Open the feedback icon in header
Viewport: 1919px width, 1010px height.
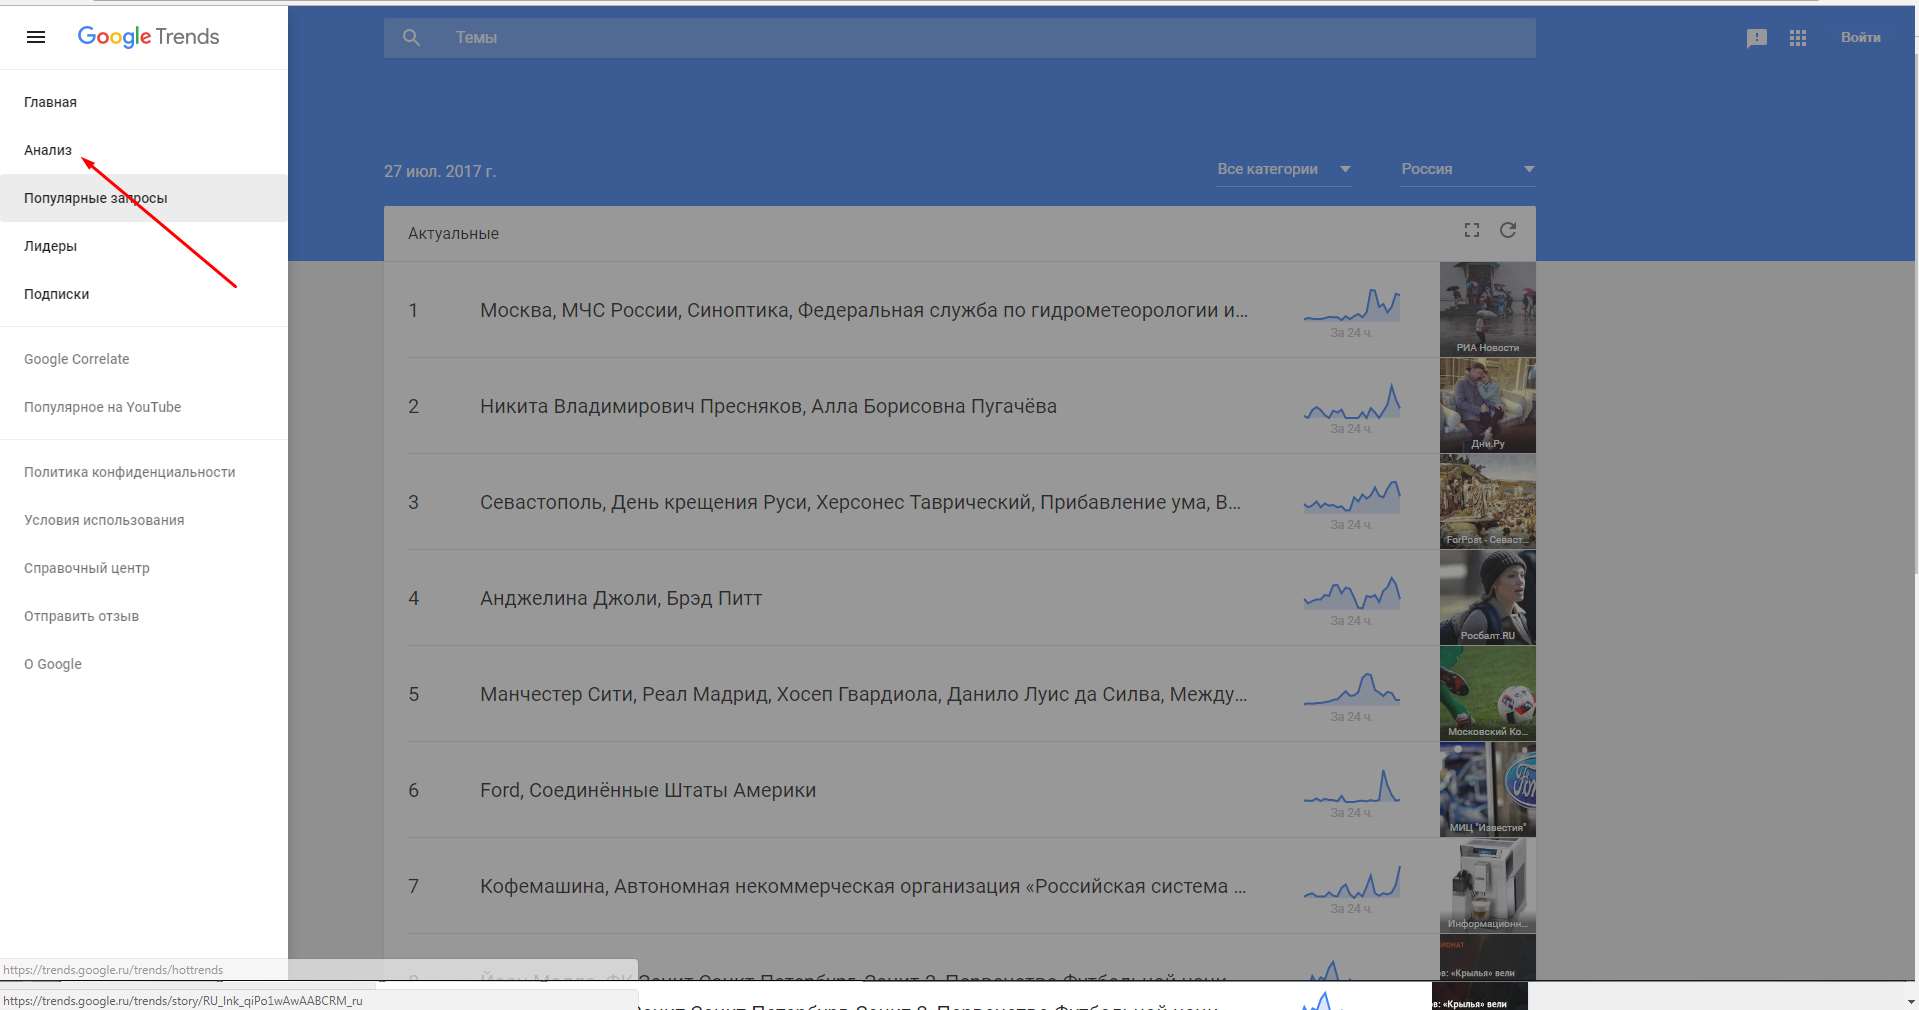[1756, 38]
